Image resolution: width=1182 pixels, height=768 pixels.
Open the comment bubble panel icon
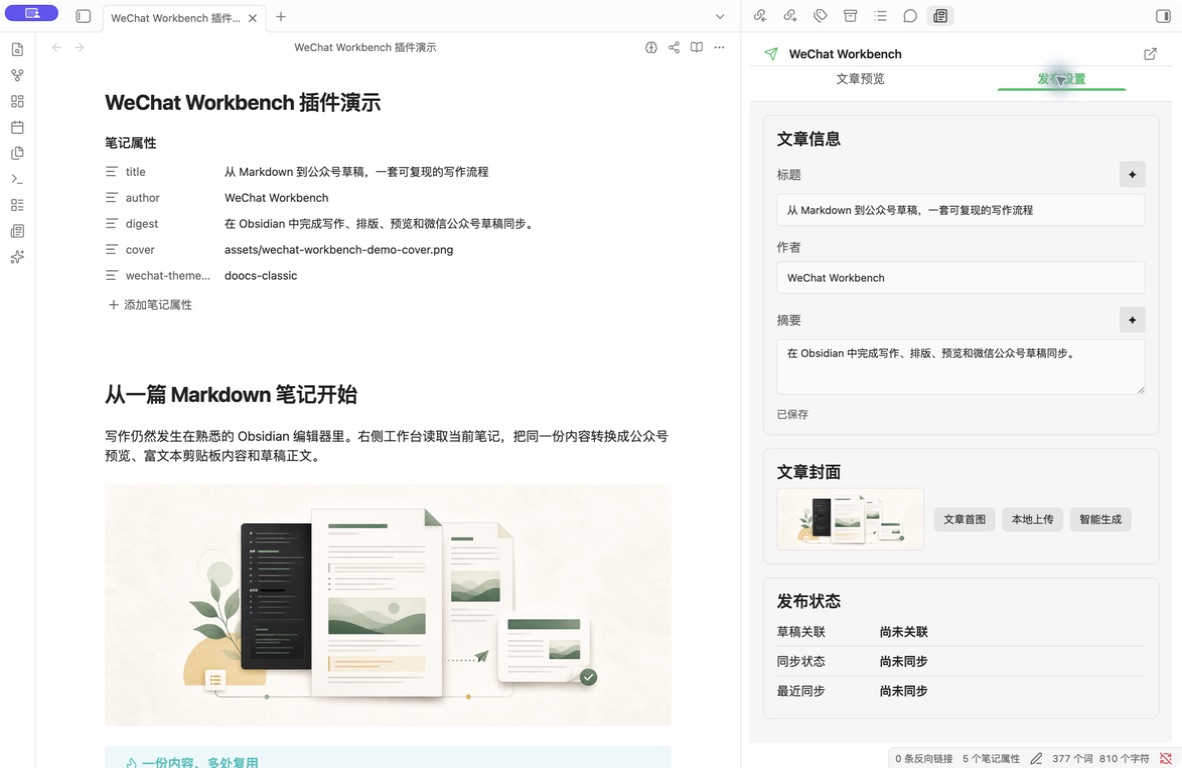pos(911,16)
